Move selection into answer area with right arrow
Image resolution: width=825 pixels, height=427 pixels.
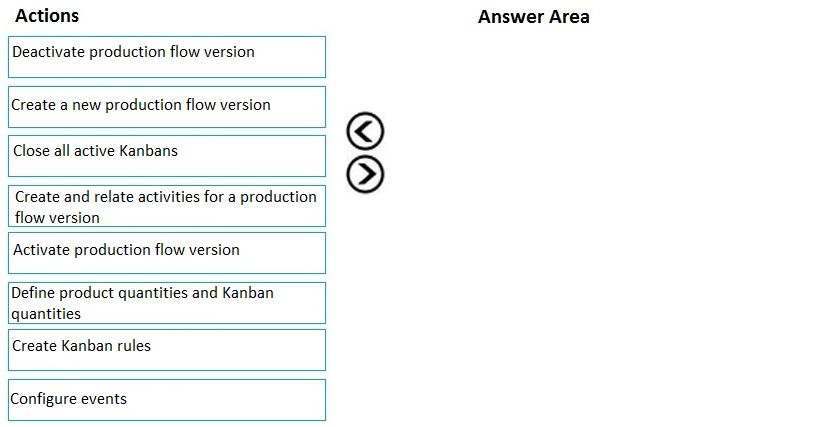tap(365, 174)
